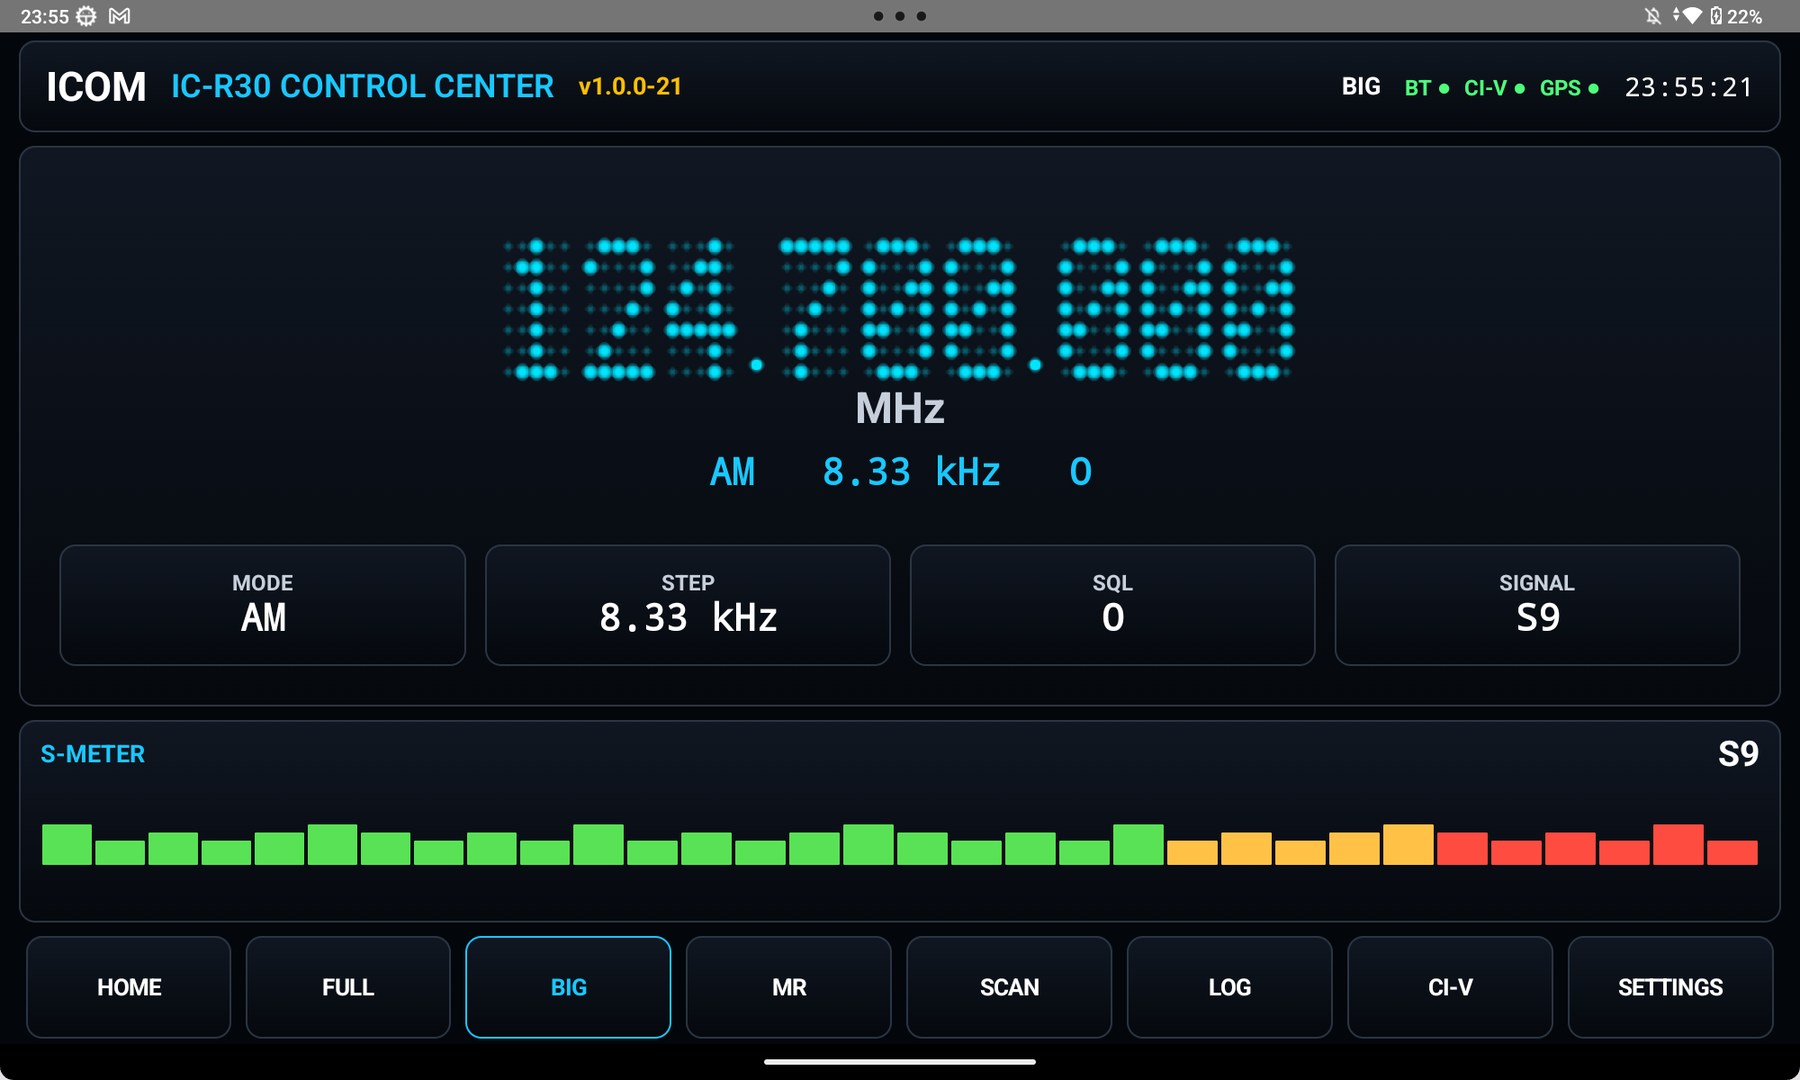Click the Wi-Fi status icon
This screenshot has width=1800, height=1080.
[1691, 16]
